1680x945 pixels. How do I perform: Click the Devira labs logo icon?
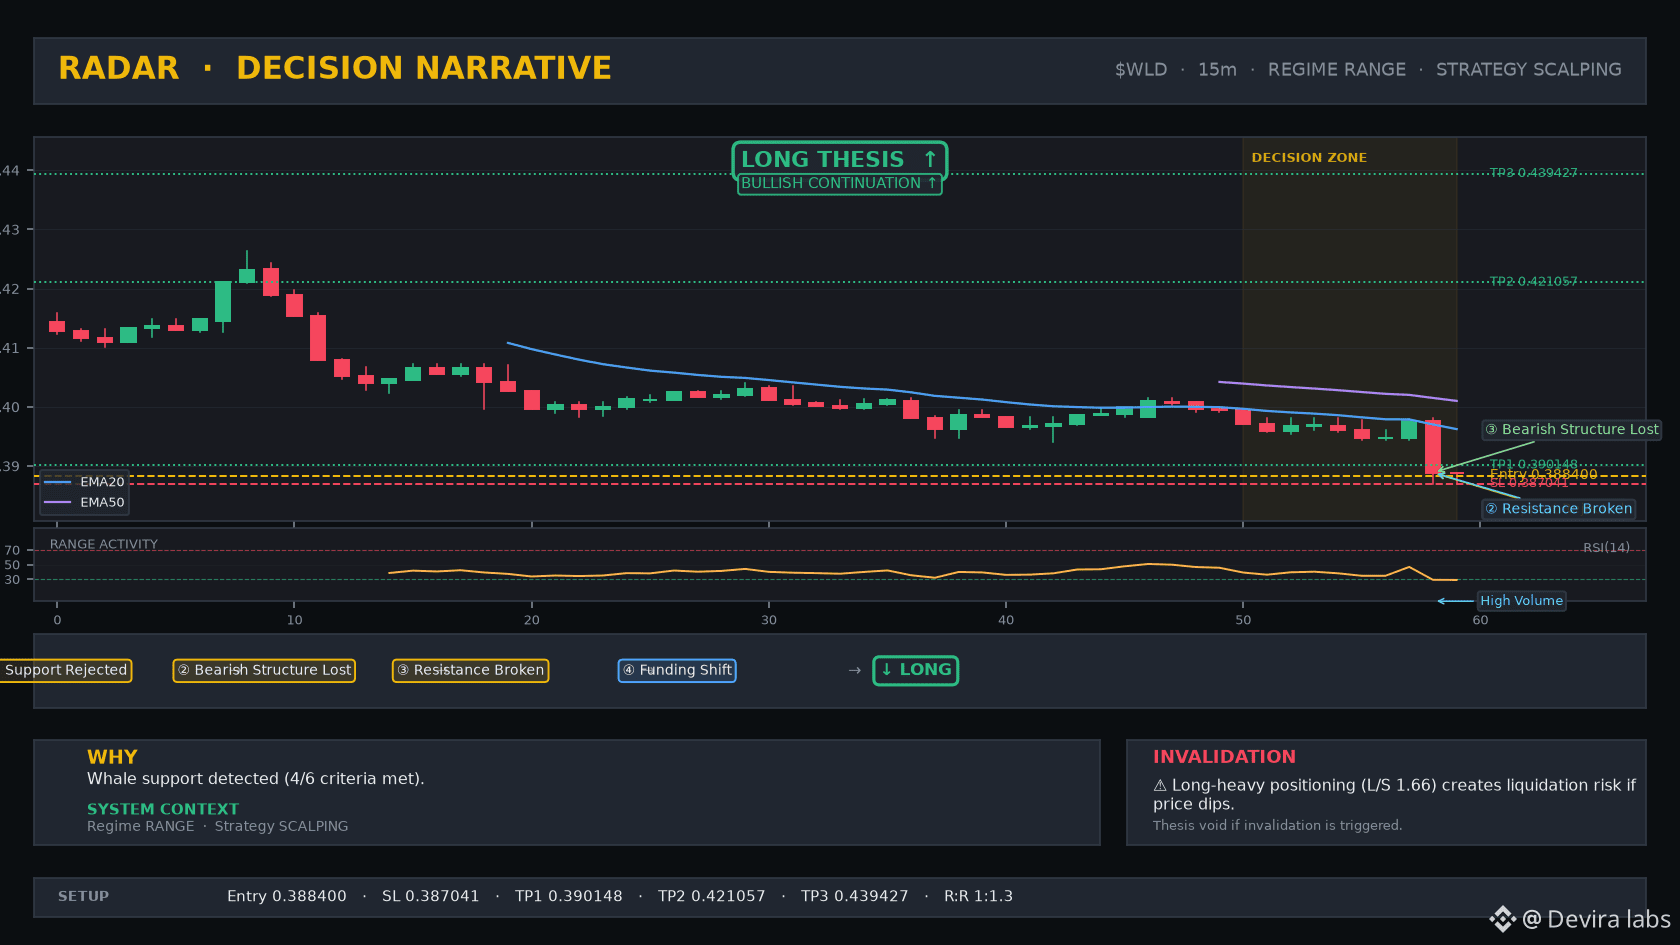[1502, 919]
